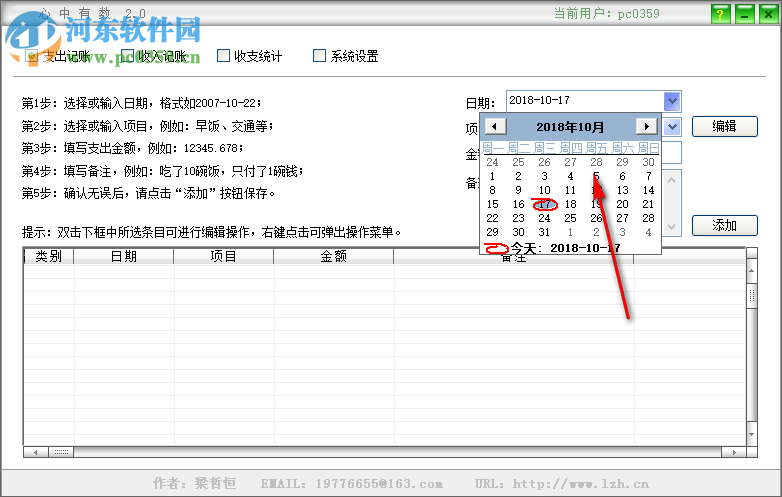Pick day 18 in the calendar
This screenshot has height=497, width=782.
[571, 204]
